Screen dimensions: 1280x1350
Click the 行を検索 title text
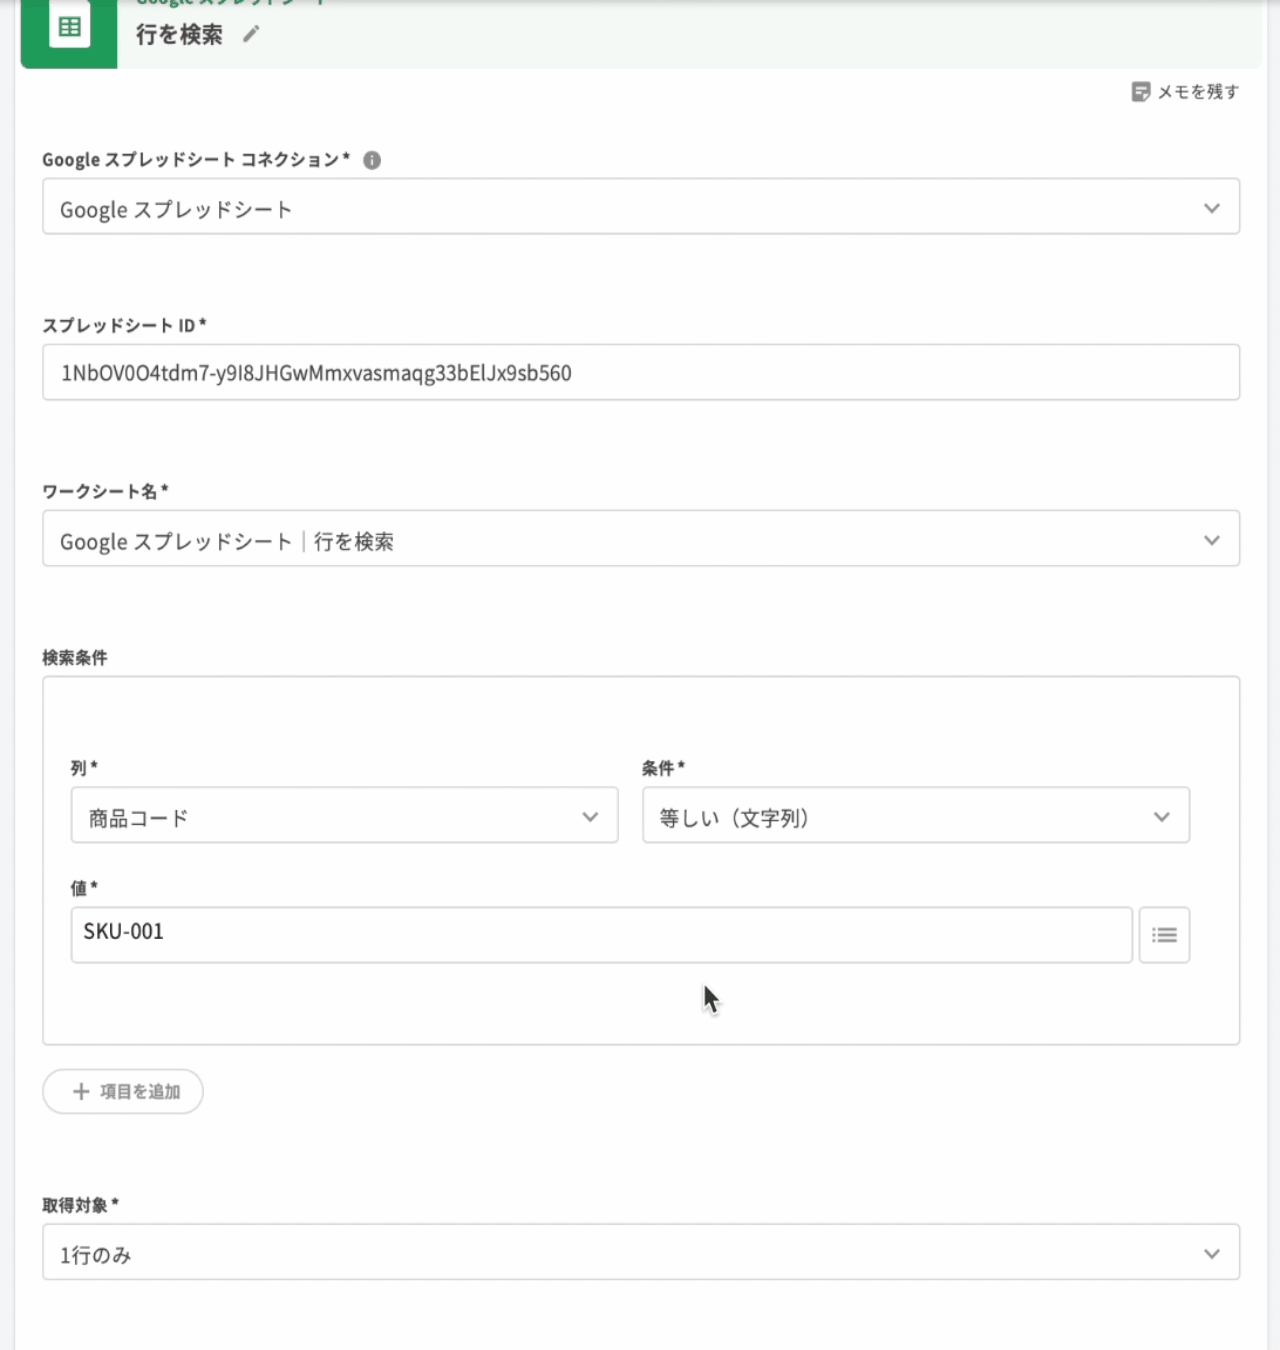point(180,35)
